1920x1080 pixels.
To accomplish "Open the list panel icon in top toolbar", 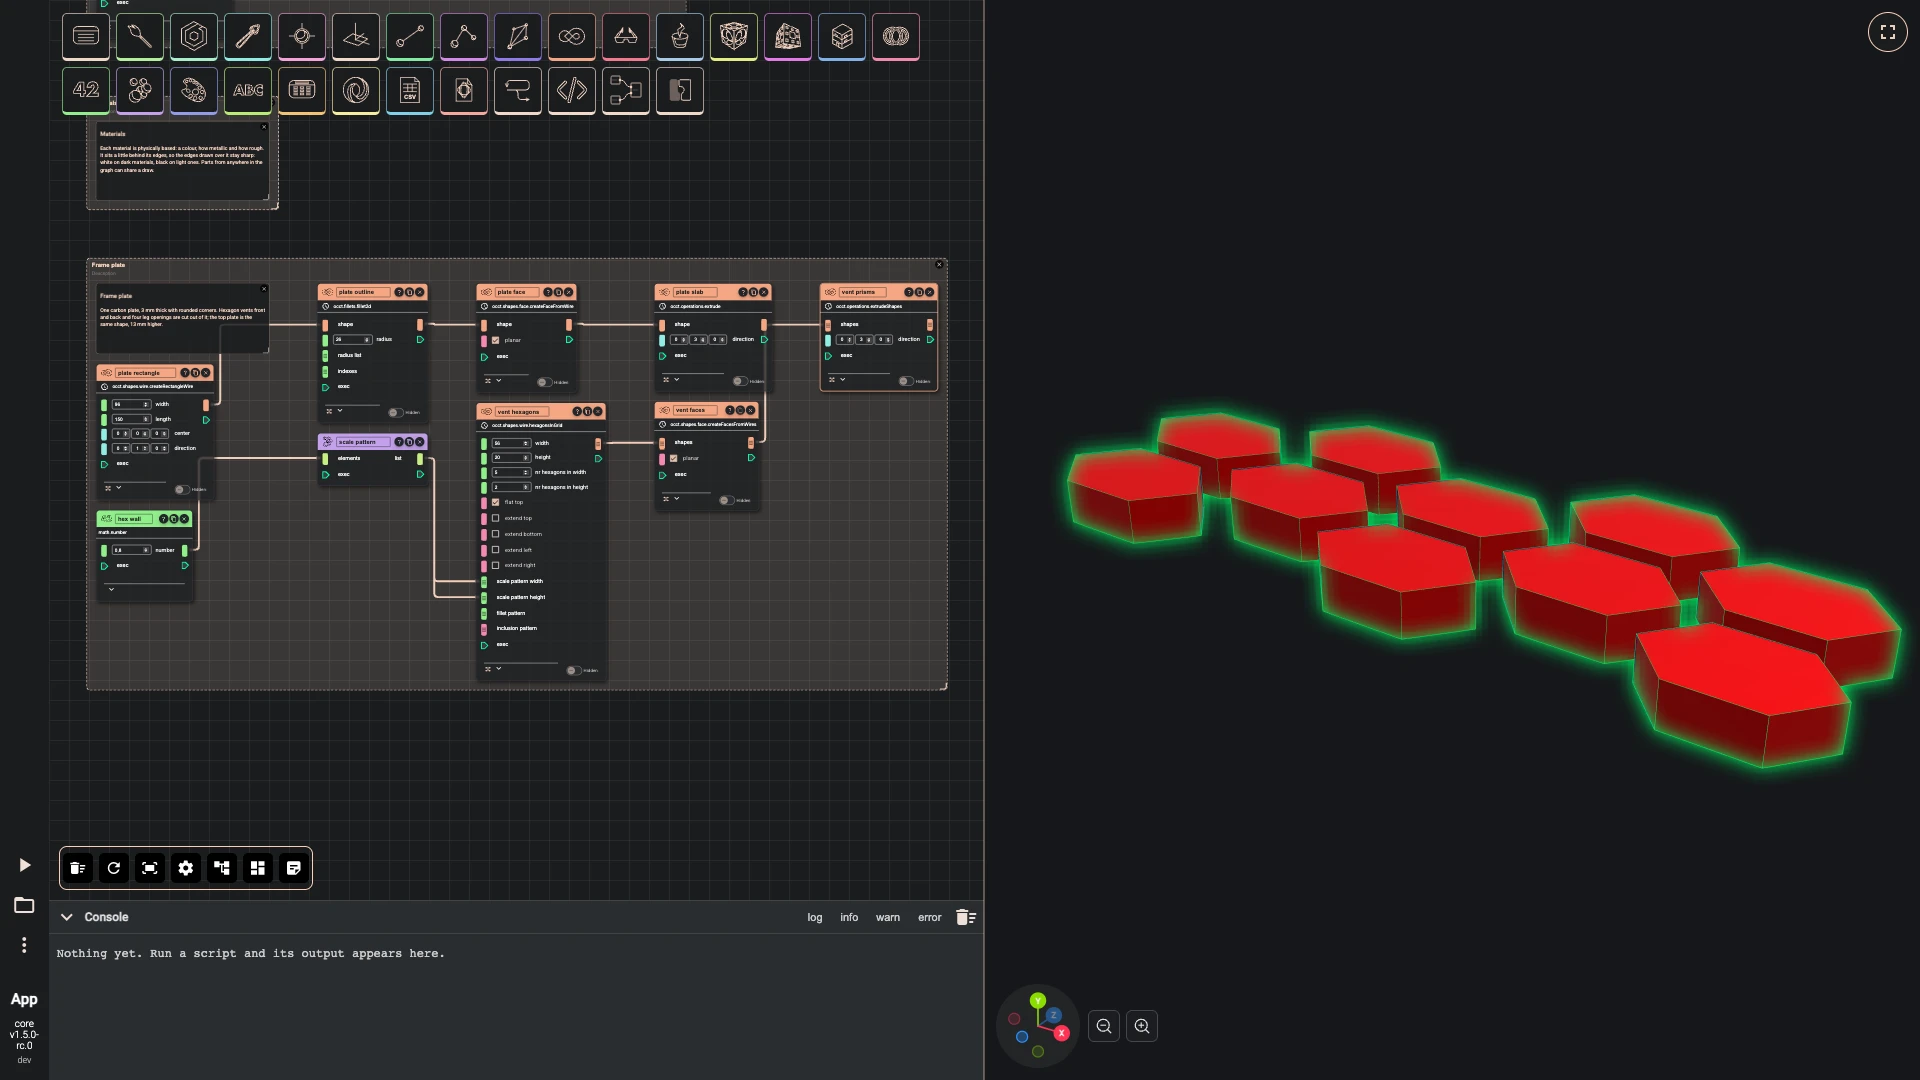I will pyautogui.click(x=86, y=37).
